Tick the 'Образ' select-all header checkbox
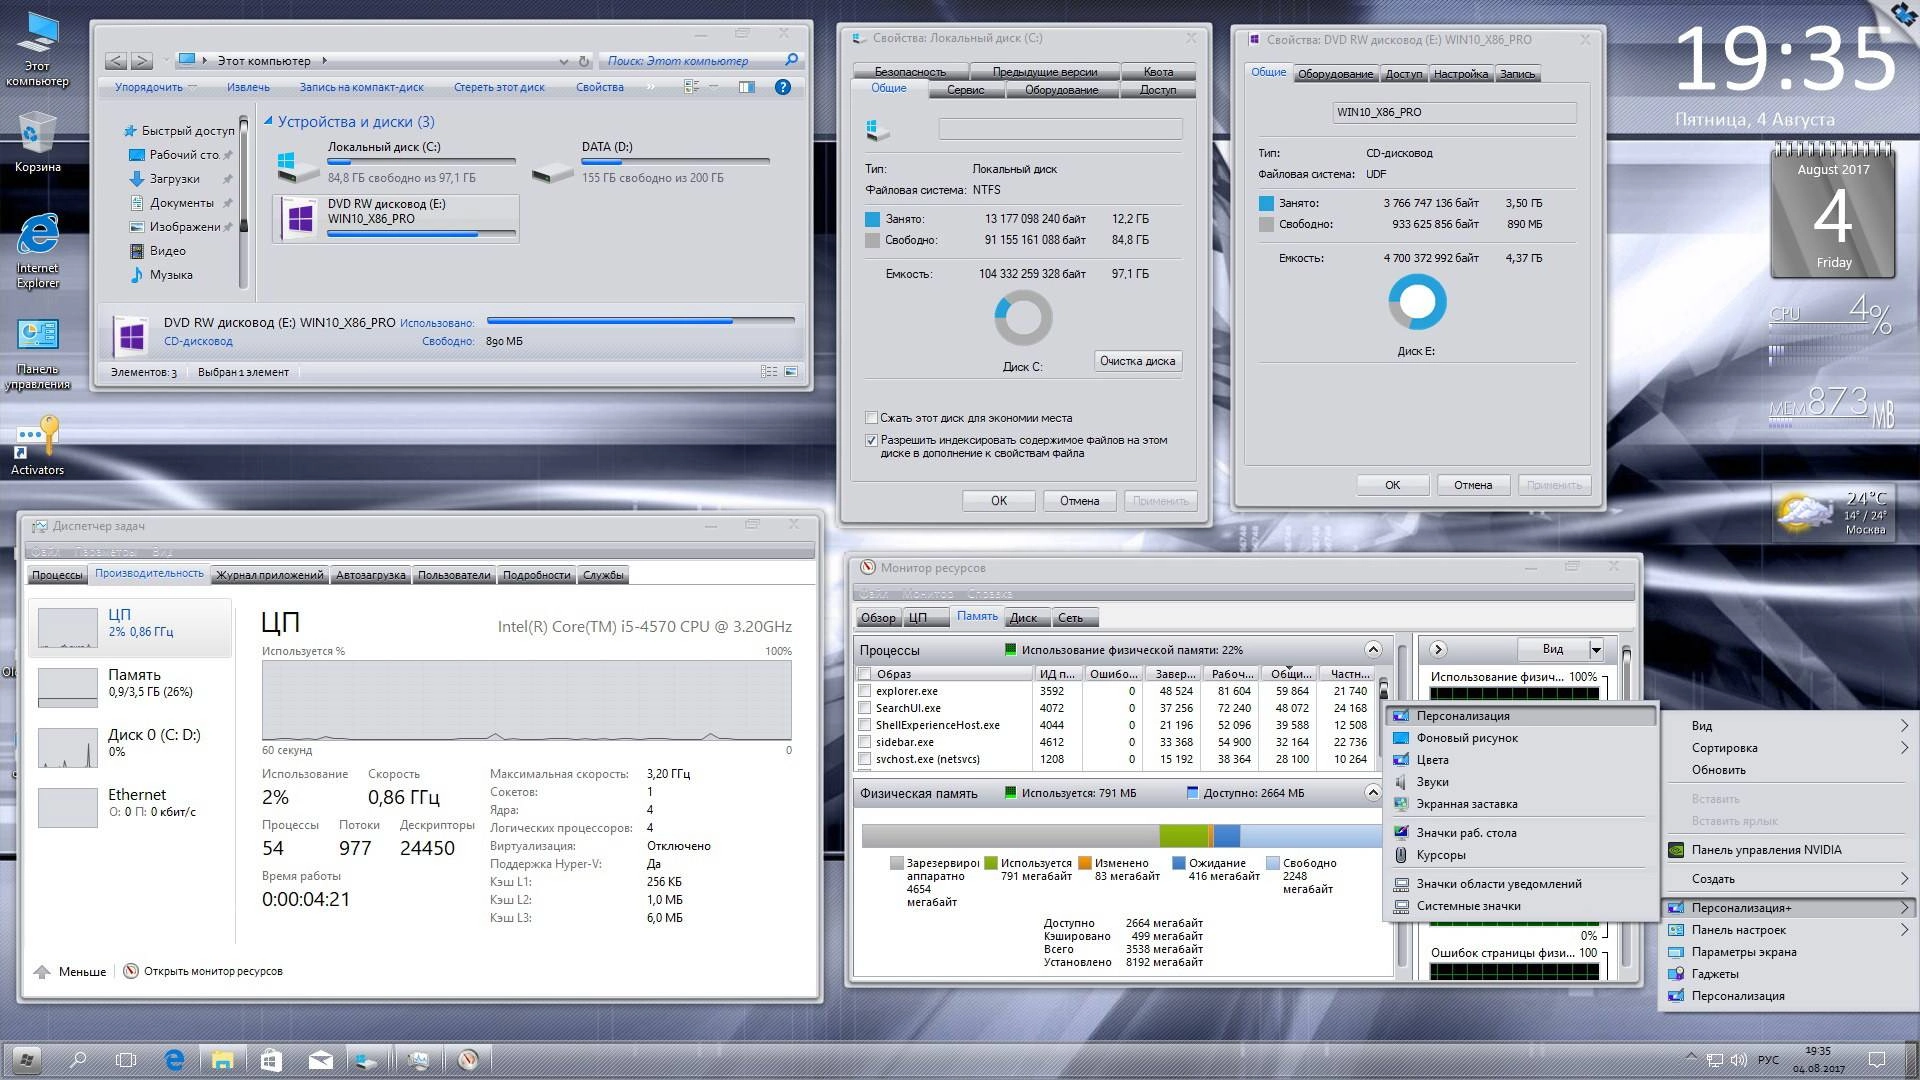 pyautogui.click(x=865, y=674)
